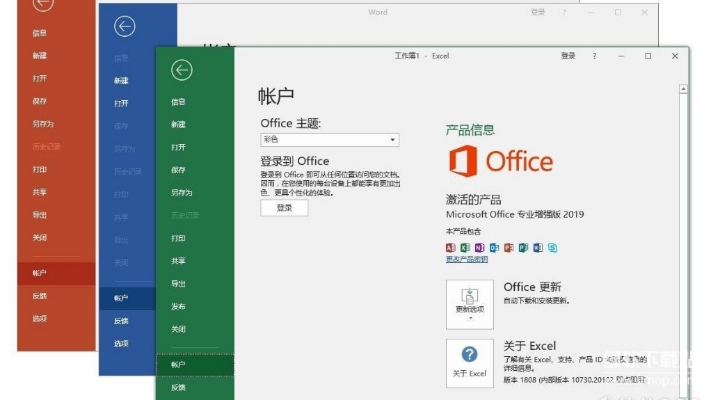The width and height of the screenshot is (712, 400).
Task: Open 打开 in the PowerPoint sidebar
Action: tap(40, 78)
